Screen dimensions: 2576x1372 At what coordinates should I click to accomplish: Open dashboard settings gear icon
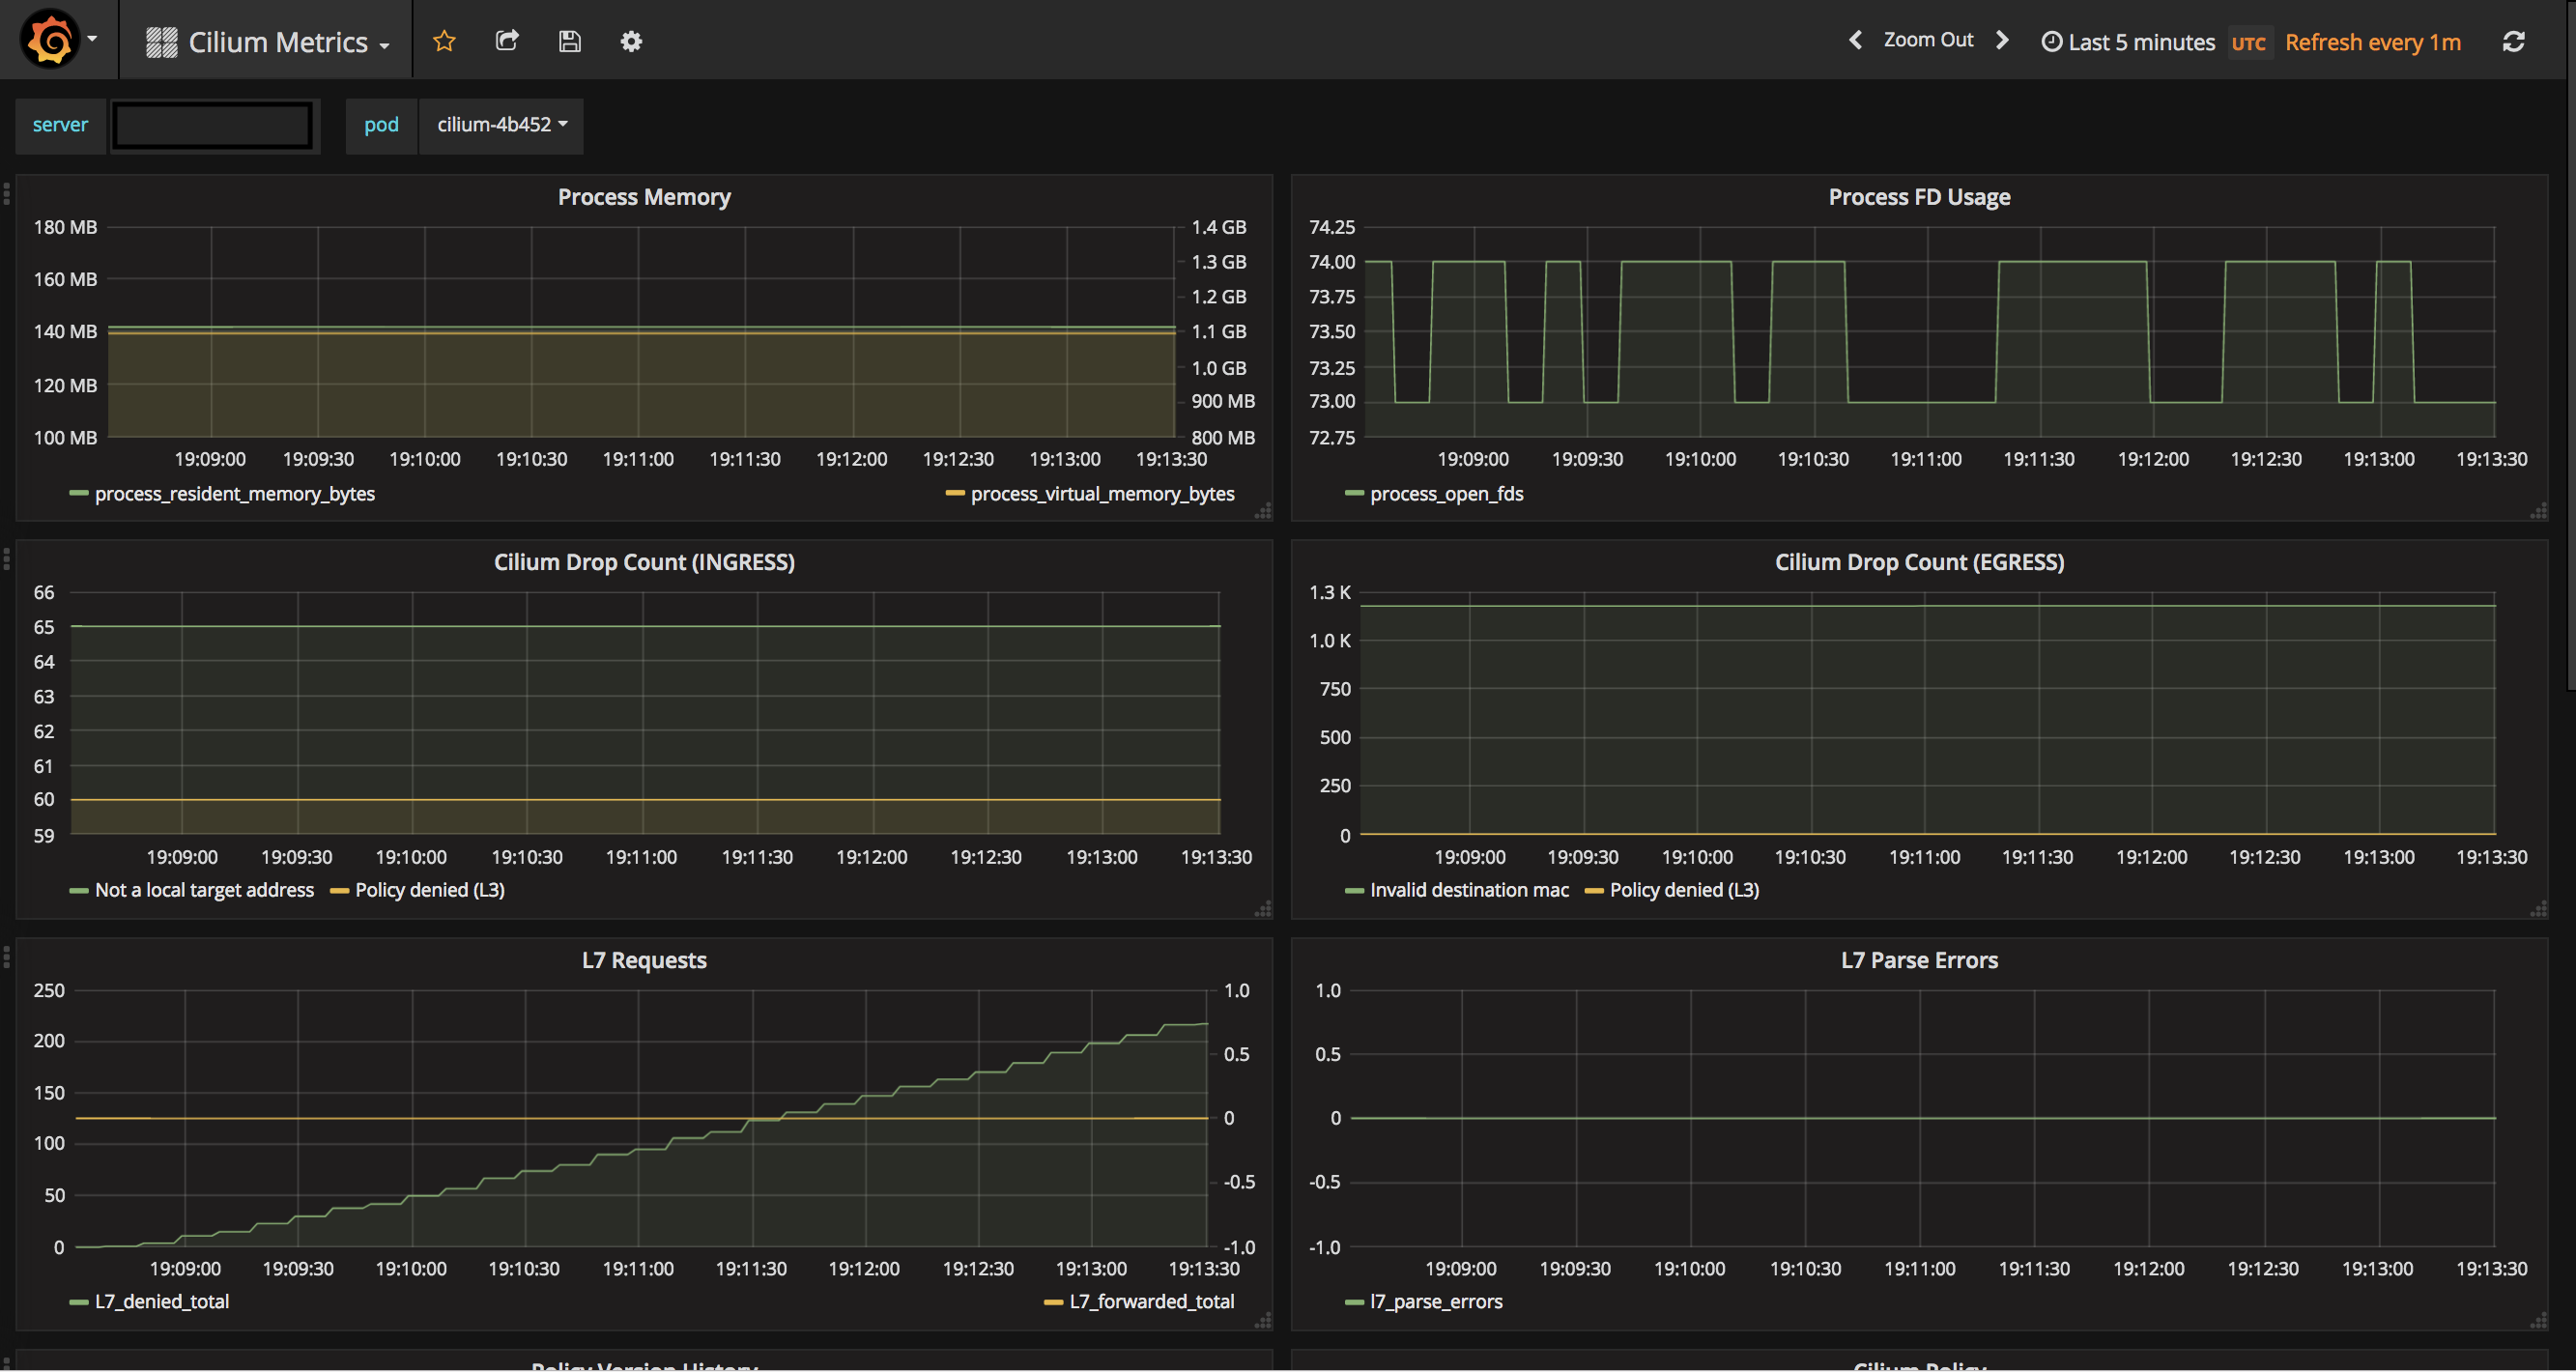631,41
